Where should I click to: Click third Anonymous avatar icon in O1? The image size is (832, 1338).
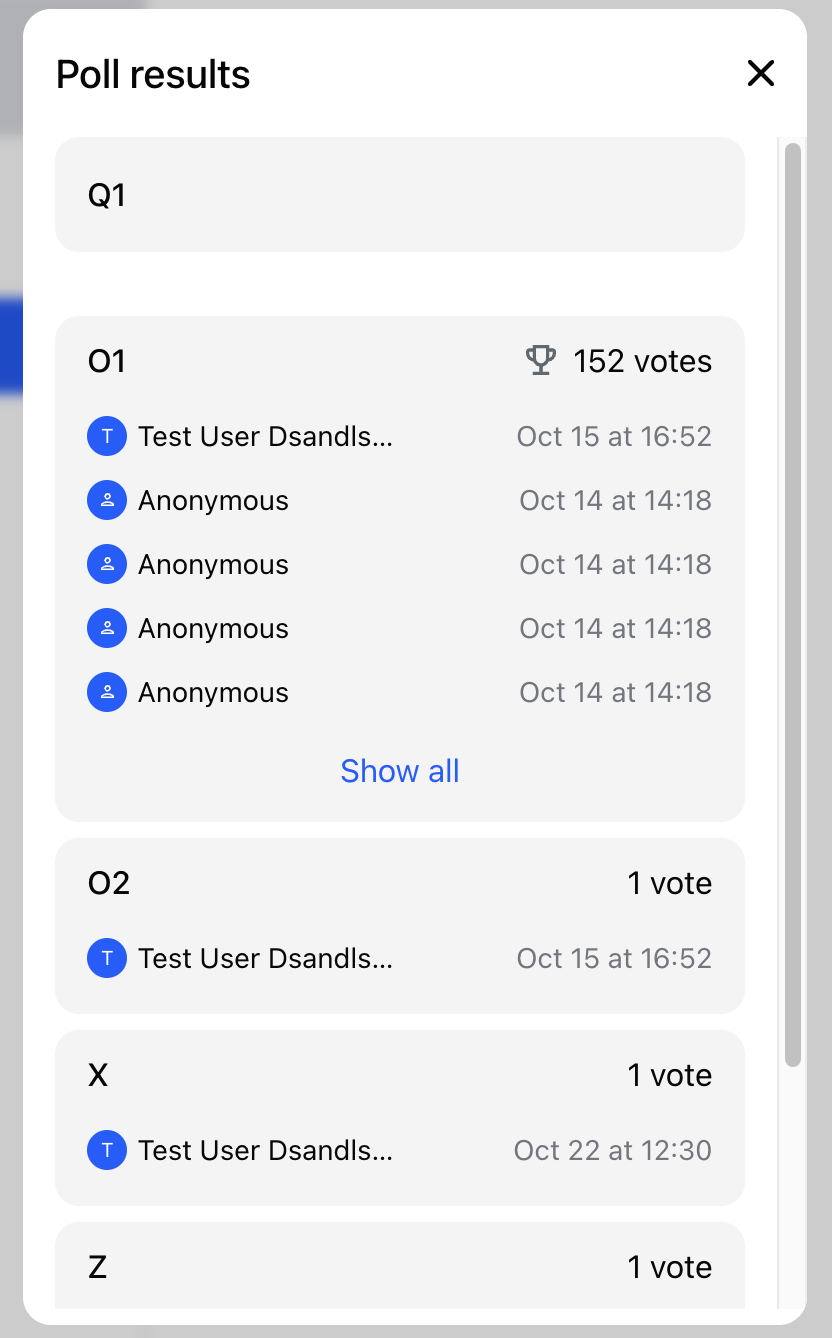coord(107,629)
